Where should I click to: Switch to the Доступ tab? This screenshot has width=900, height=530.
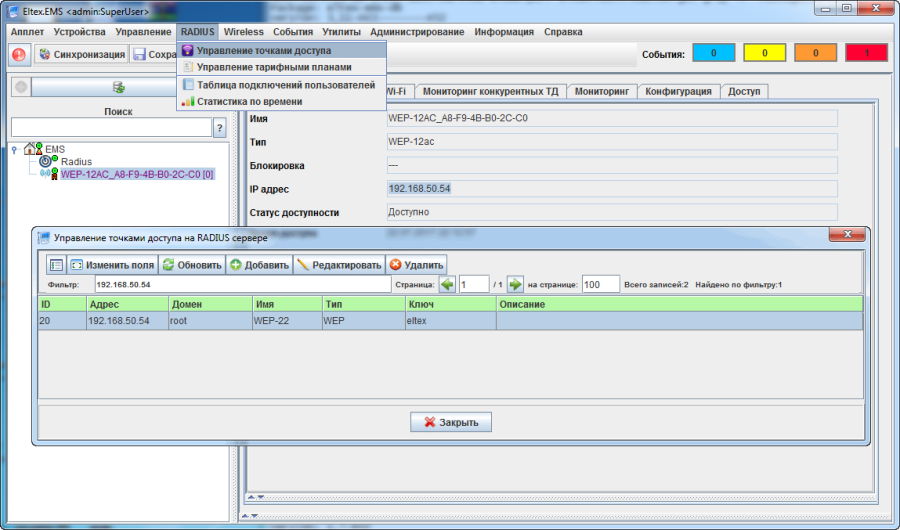(x=744, y=91)
